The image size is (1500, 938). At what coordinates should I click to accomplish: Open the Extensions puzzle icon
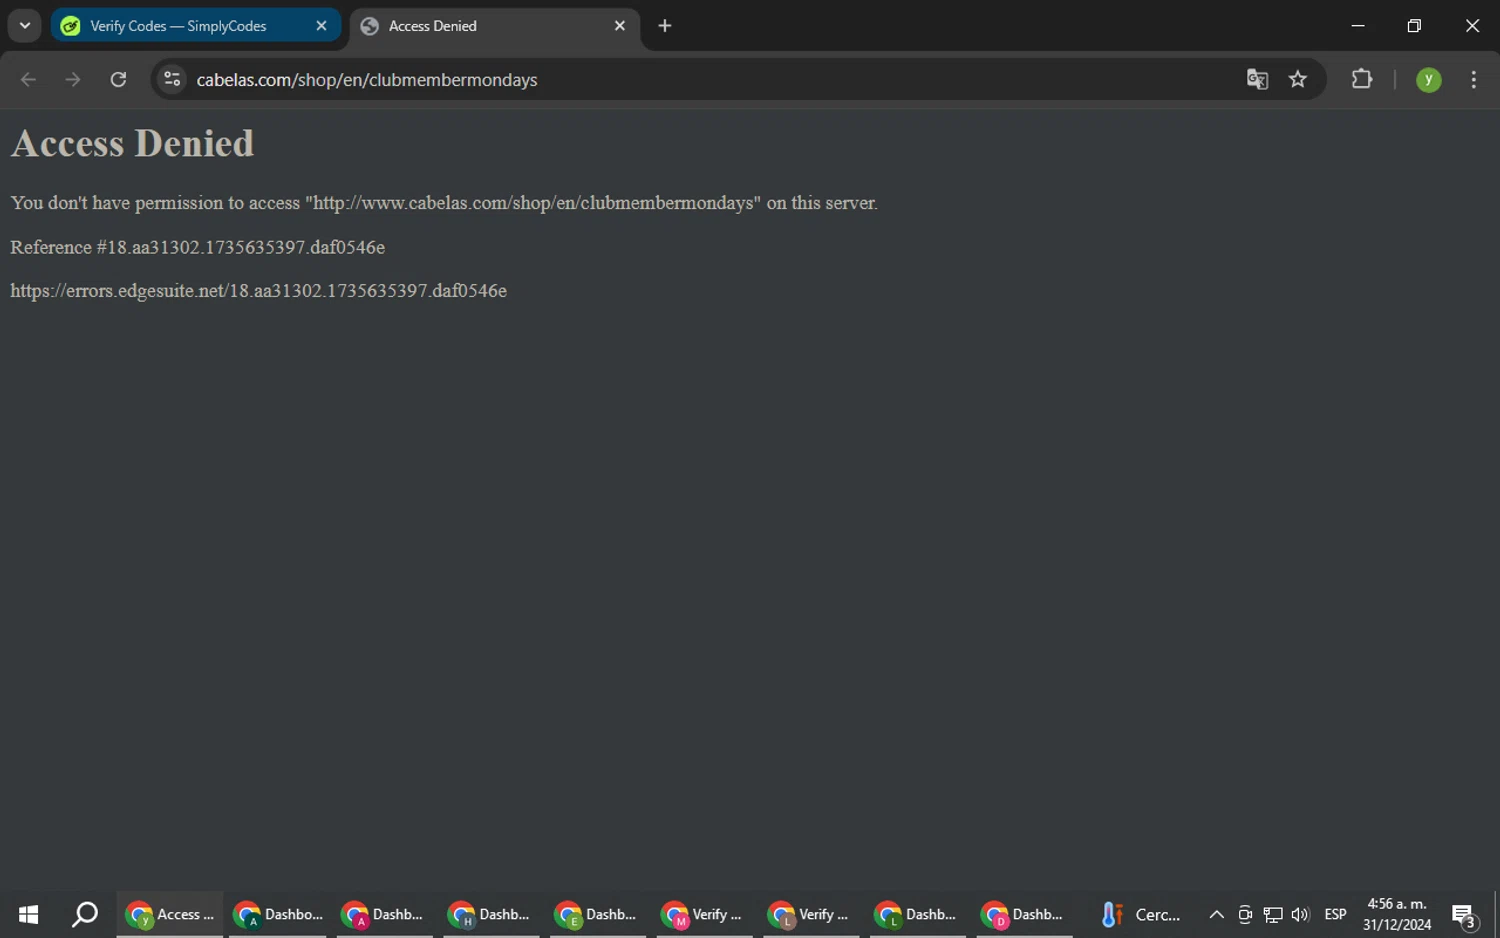coord(1362,79)
